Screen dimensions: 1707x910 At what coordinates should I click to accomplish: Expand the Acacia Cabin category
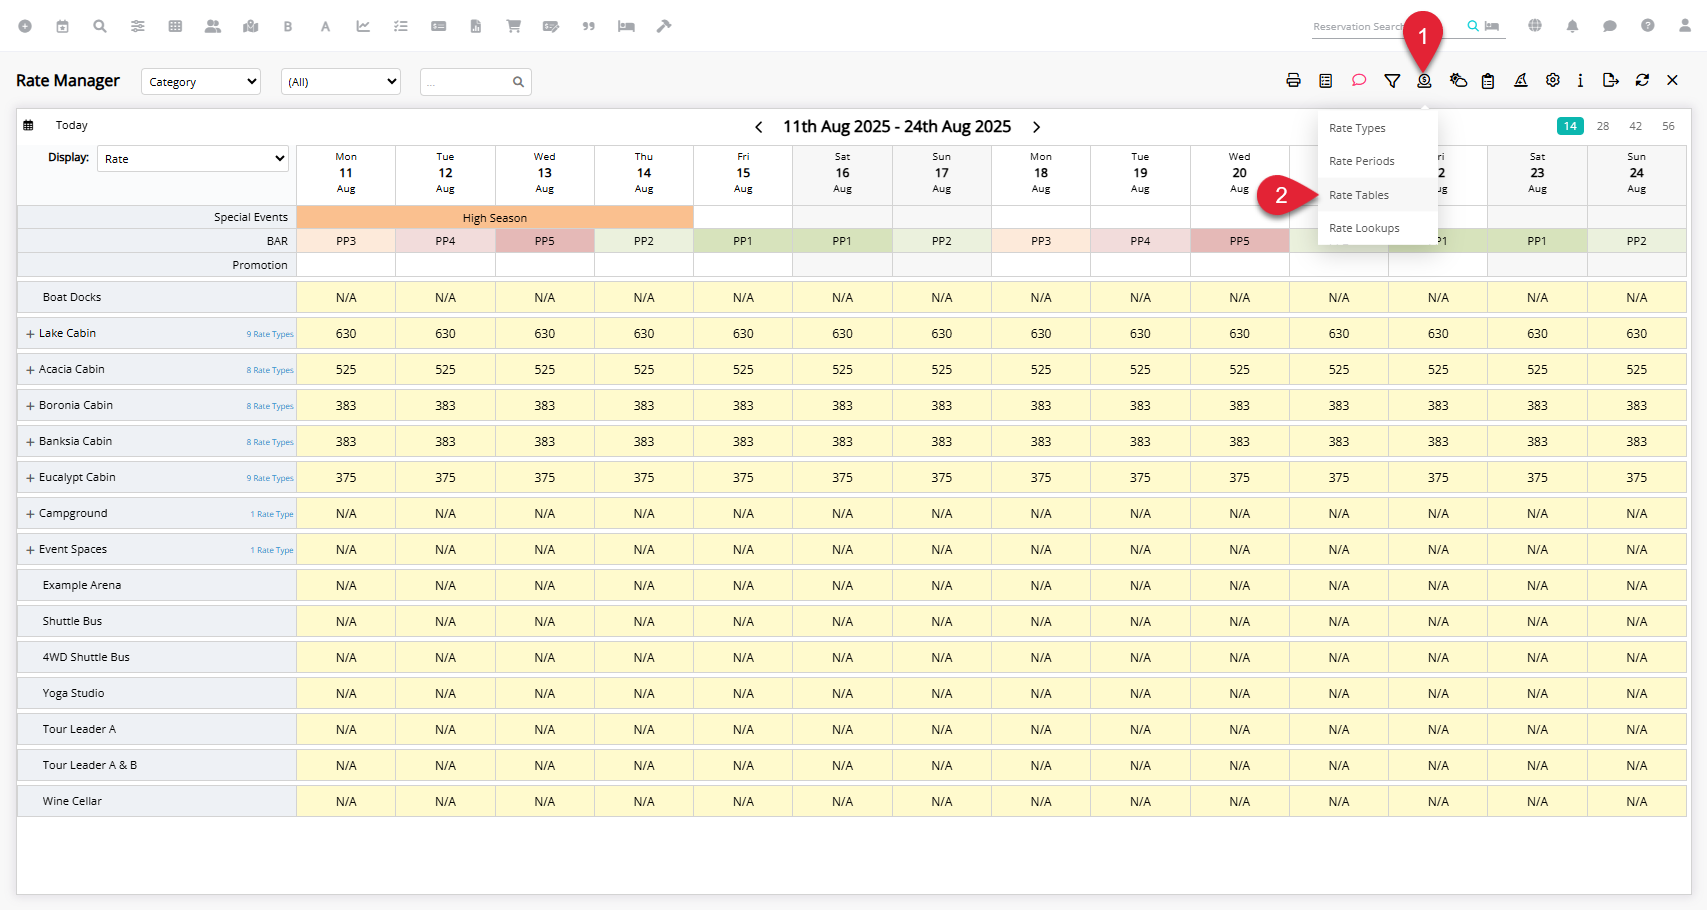pyautogui.click(x=30, y=370)
